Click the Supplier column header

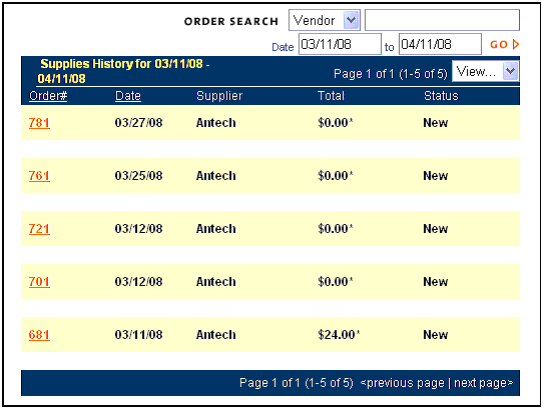click(219, 96)
